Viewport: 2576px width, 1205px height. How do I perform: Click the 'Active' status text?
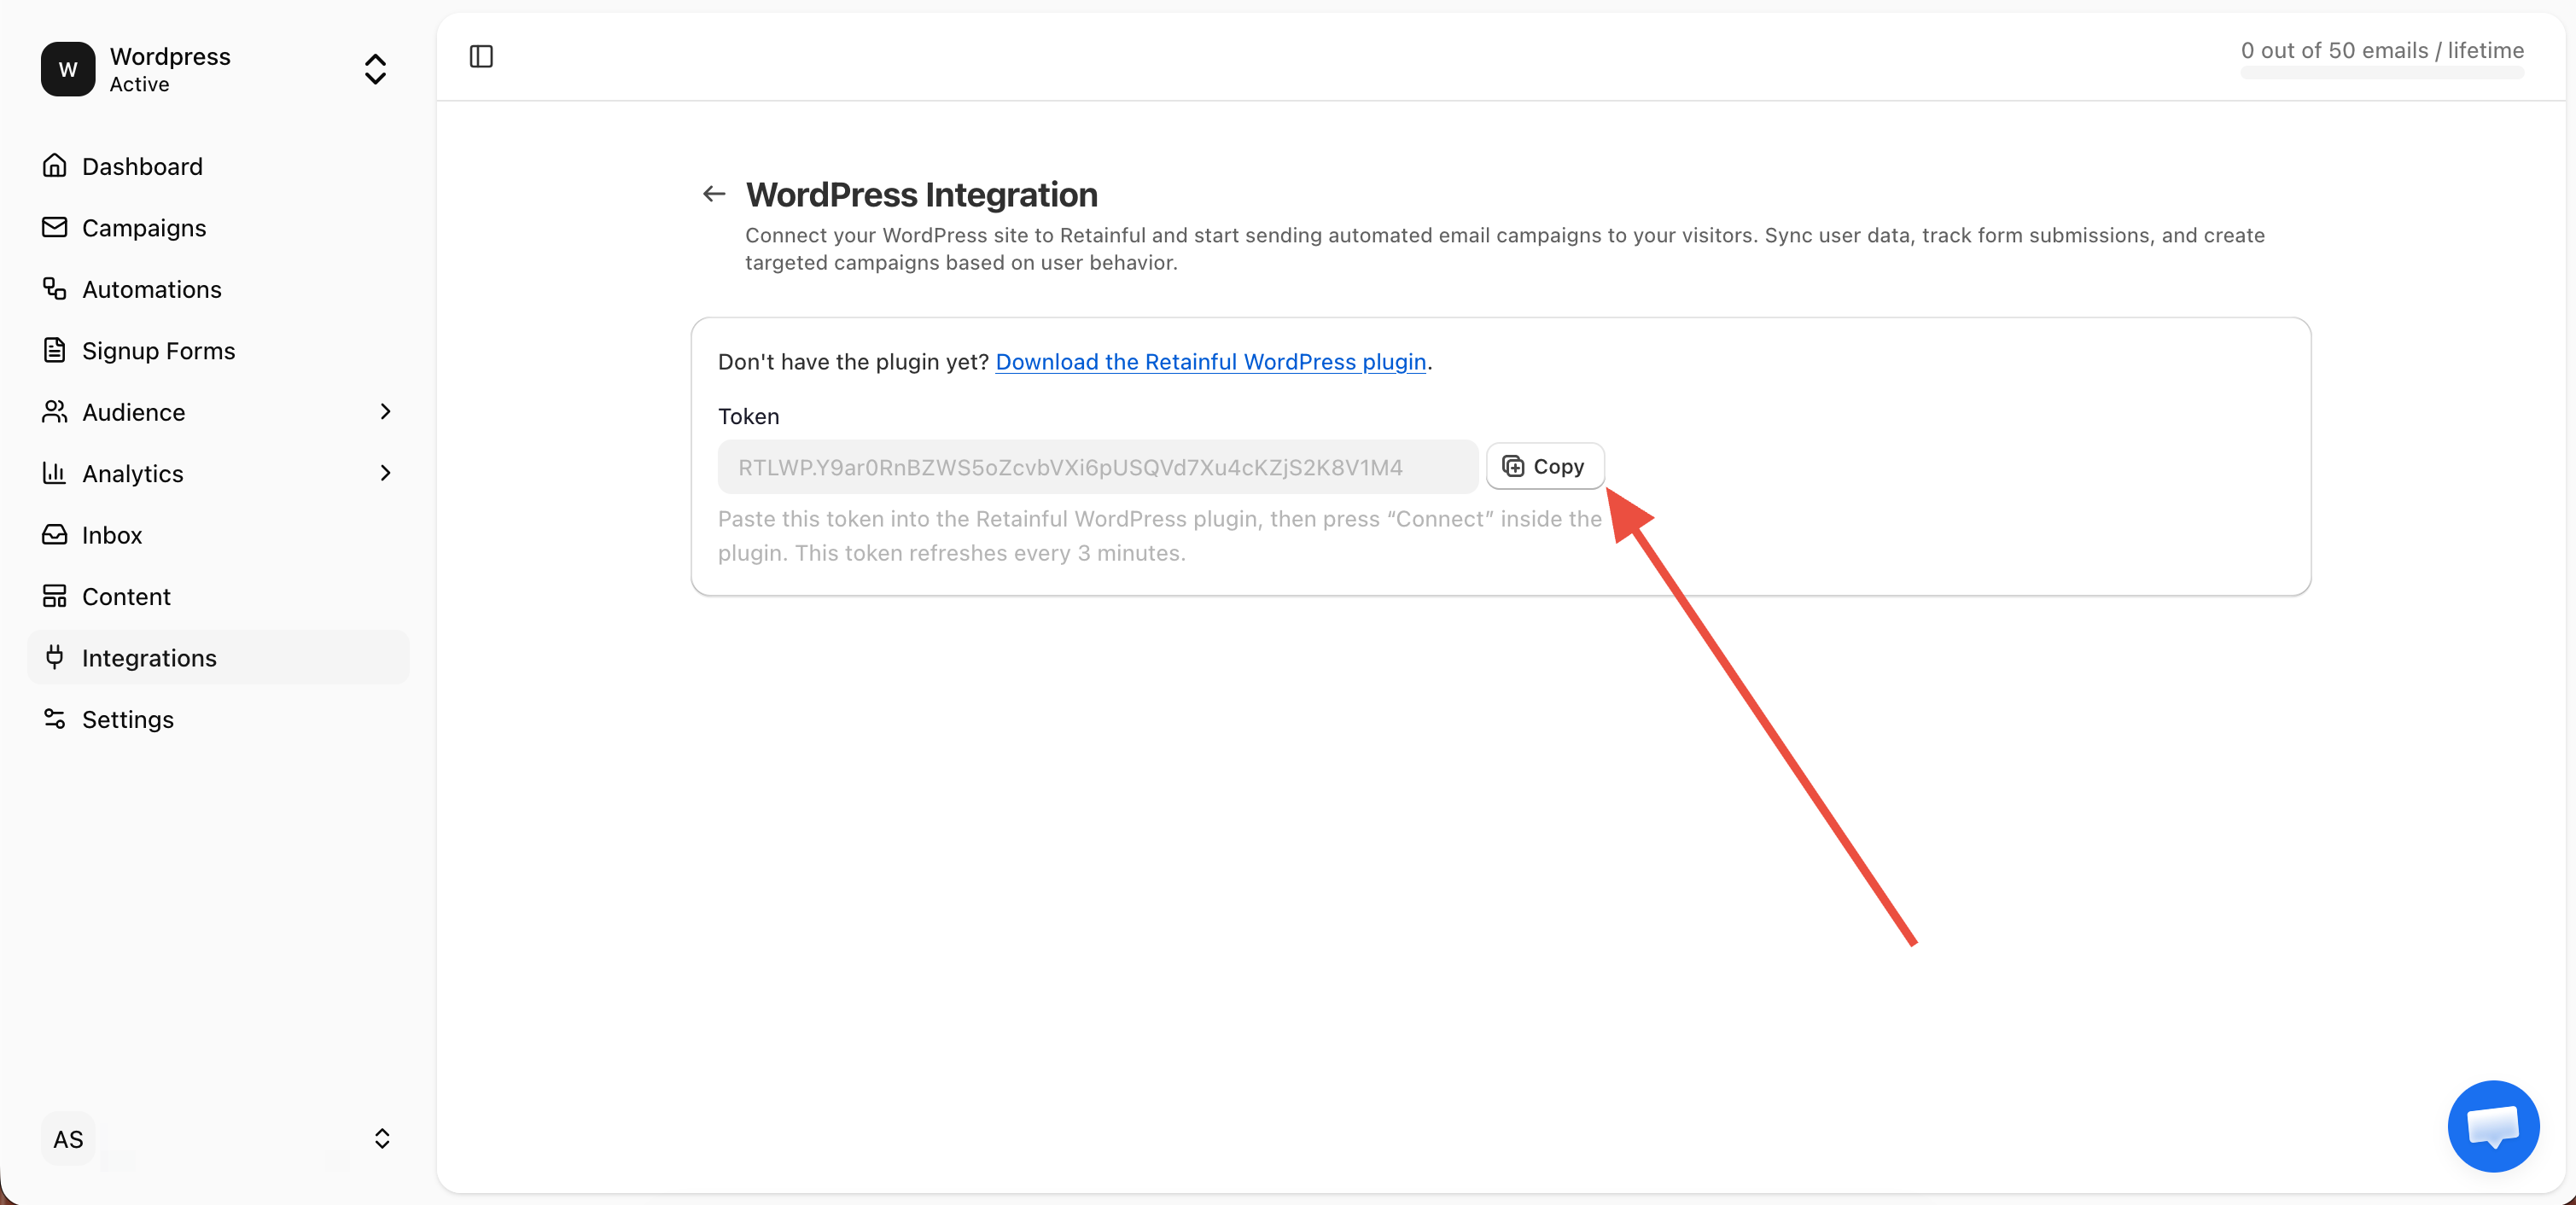click(139, 85)
